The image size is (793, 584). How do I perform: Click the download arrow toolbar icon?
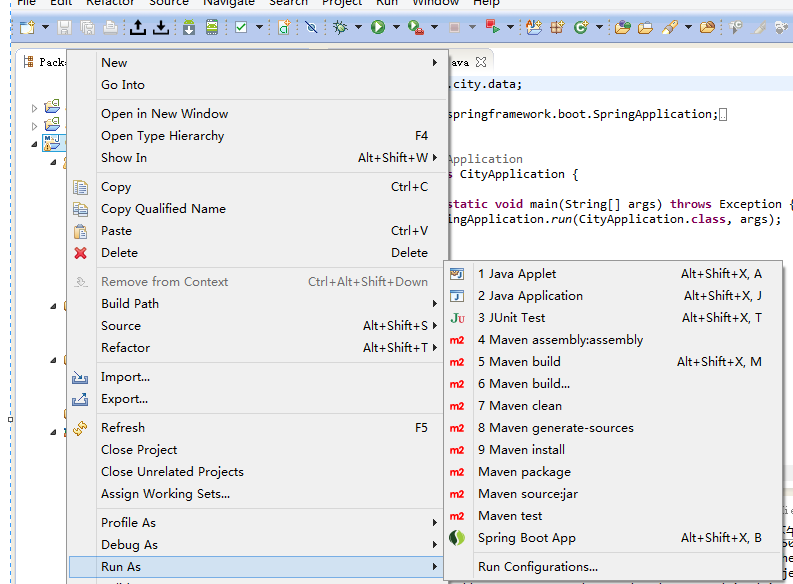[x=161, y=27]
